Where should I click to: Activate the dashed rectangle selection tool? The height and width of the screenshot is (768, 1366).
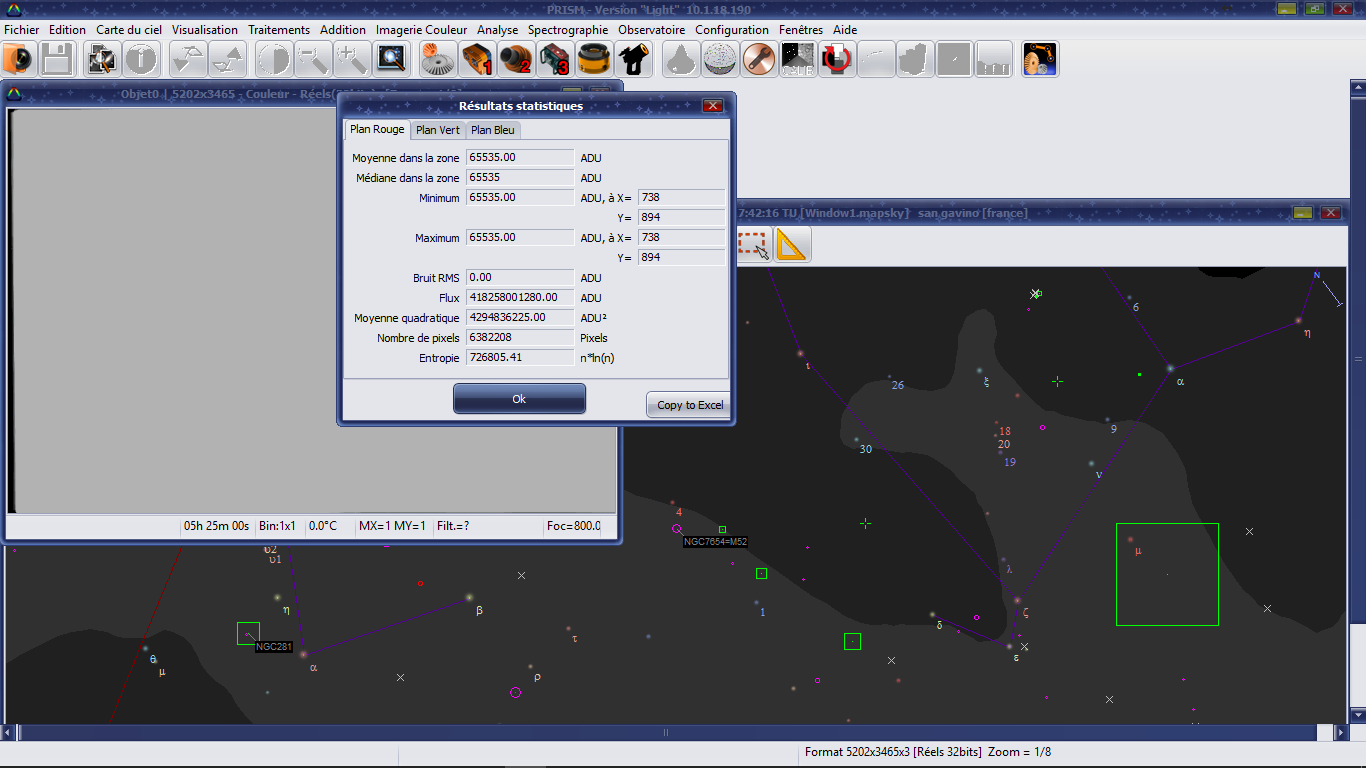coord(753,245)
